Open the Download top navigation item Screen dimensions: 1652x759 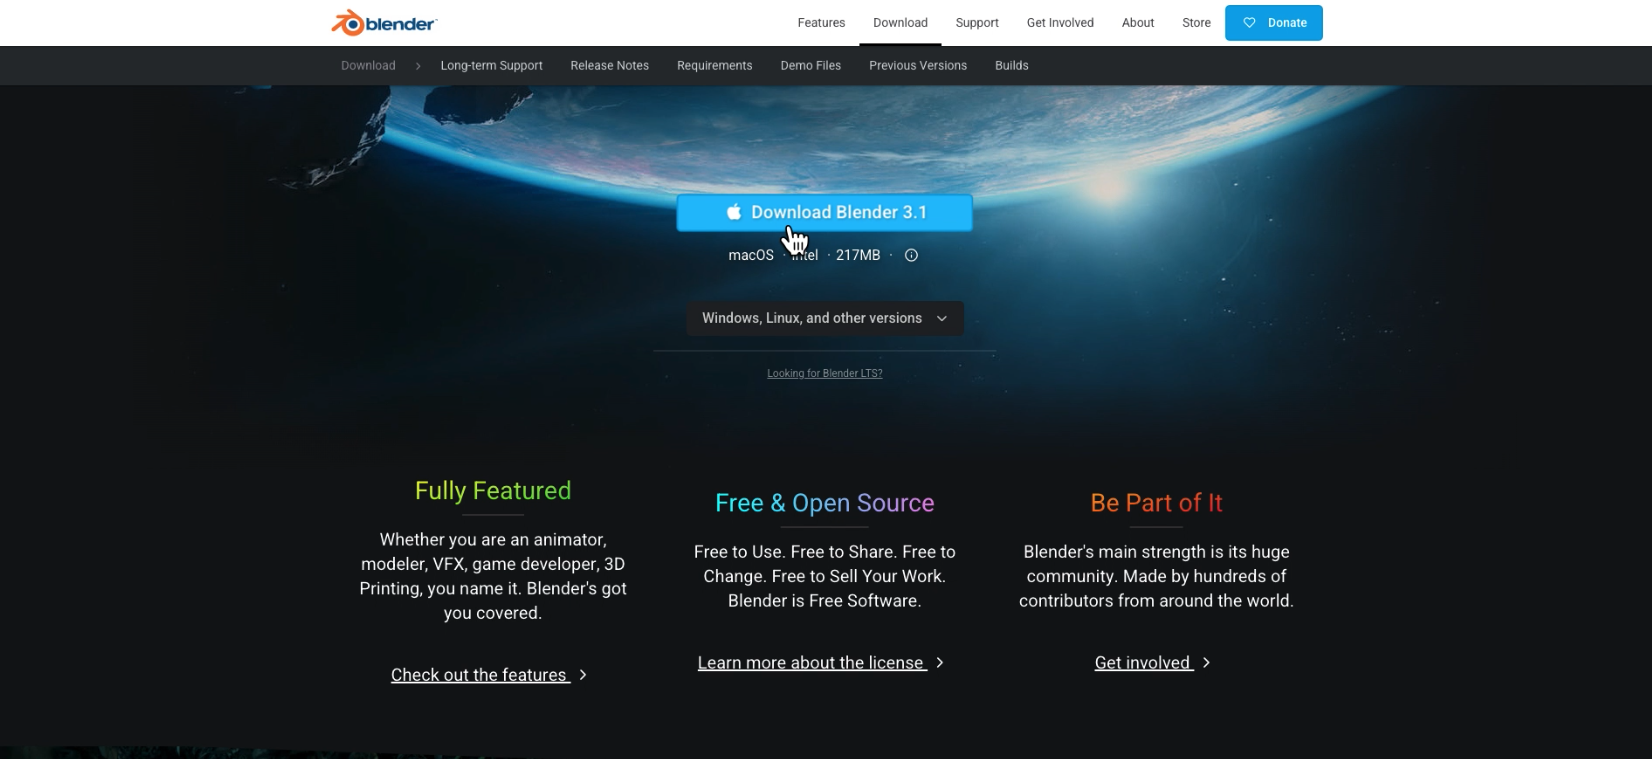coord(900,23)
